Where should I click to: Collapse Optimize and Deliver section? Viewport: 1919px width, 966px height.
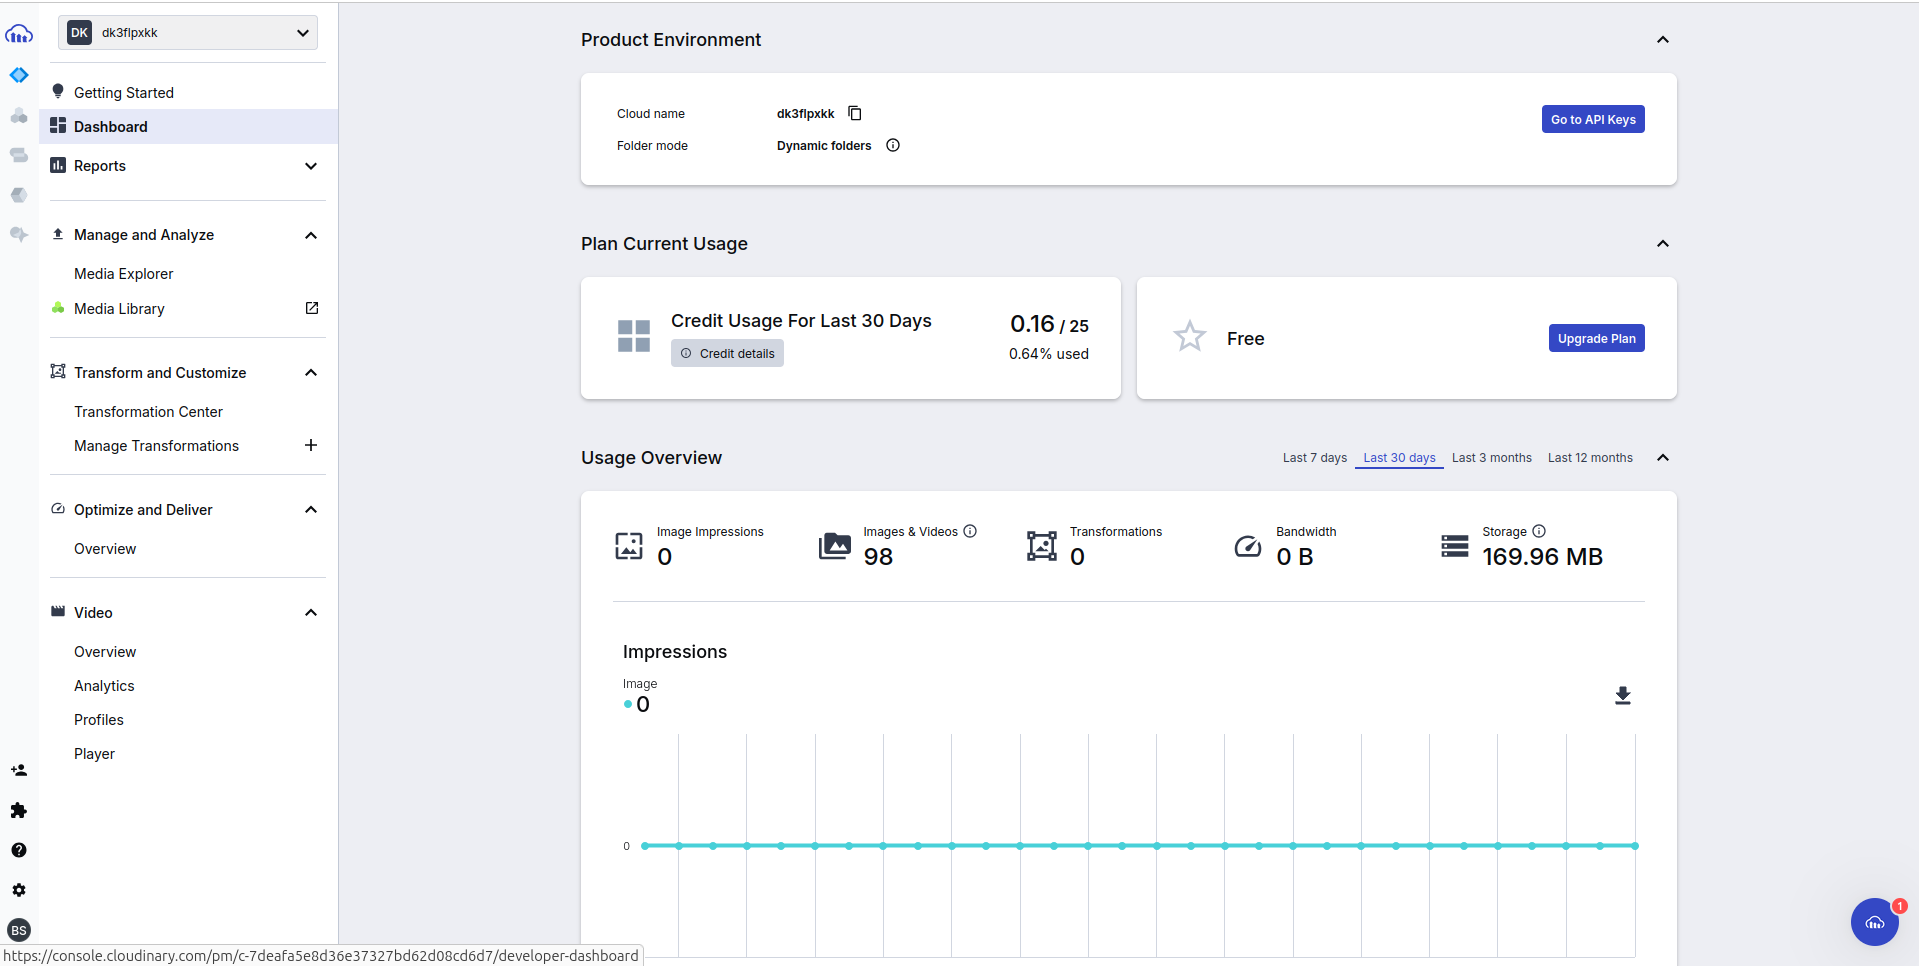pyautogui.click(x=311, y=510)
